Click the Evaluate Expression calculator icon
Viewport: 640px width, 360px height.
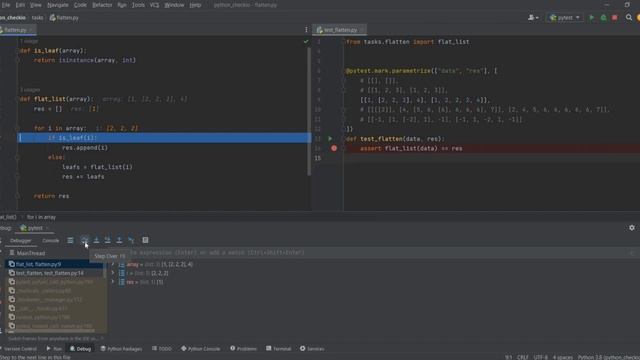pyautogui.click(x=145, y=240)
